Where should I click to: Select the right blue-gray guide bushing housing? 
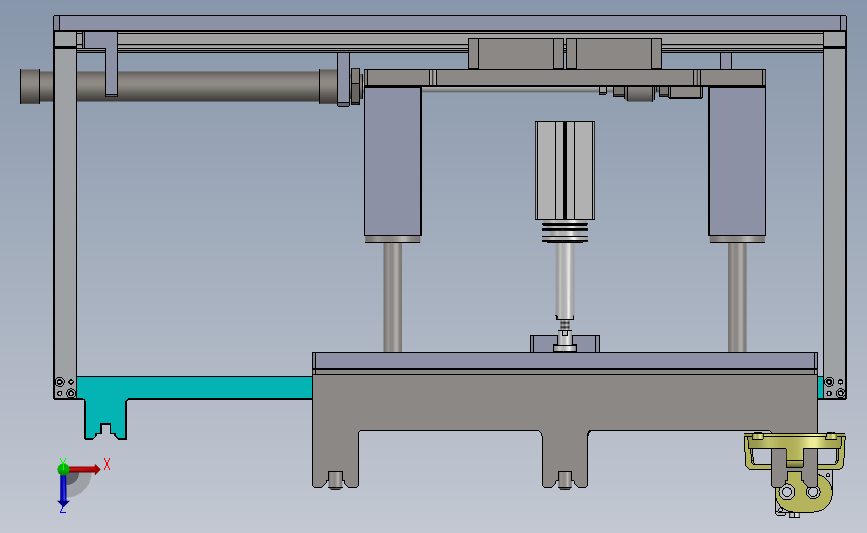[737, 161]
